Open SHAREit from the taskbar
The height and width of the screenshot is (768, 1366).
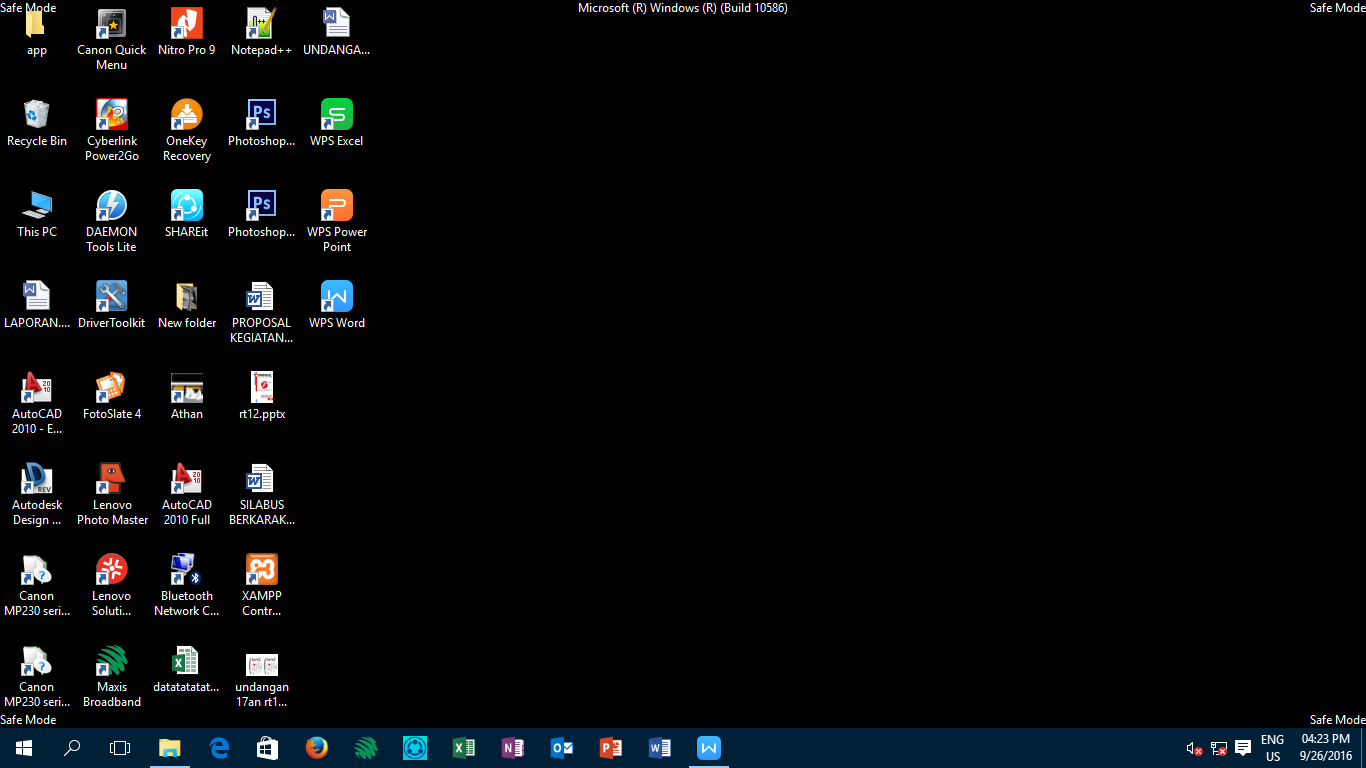pos(415,748)
